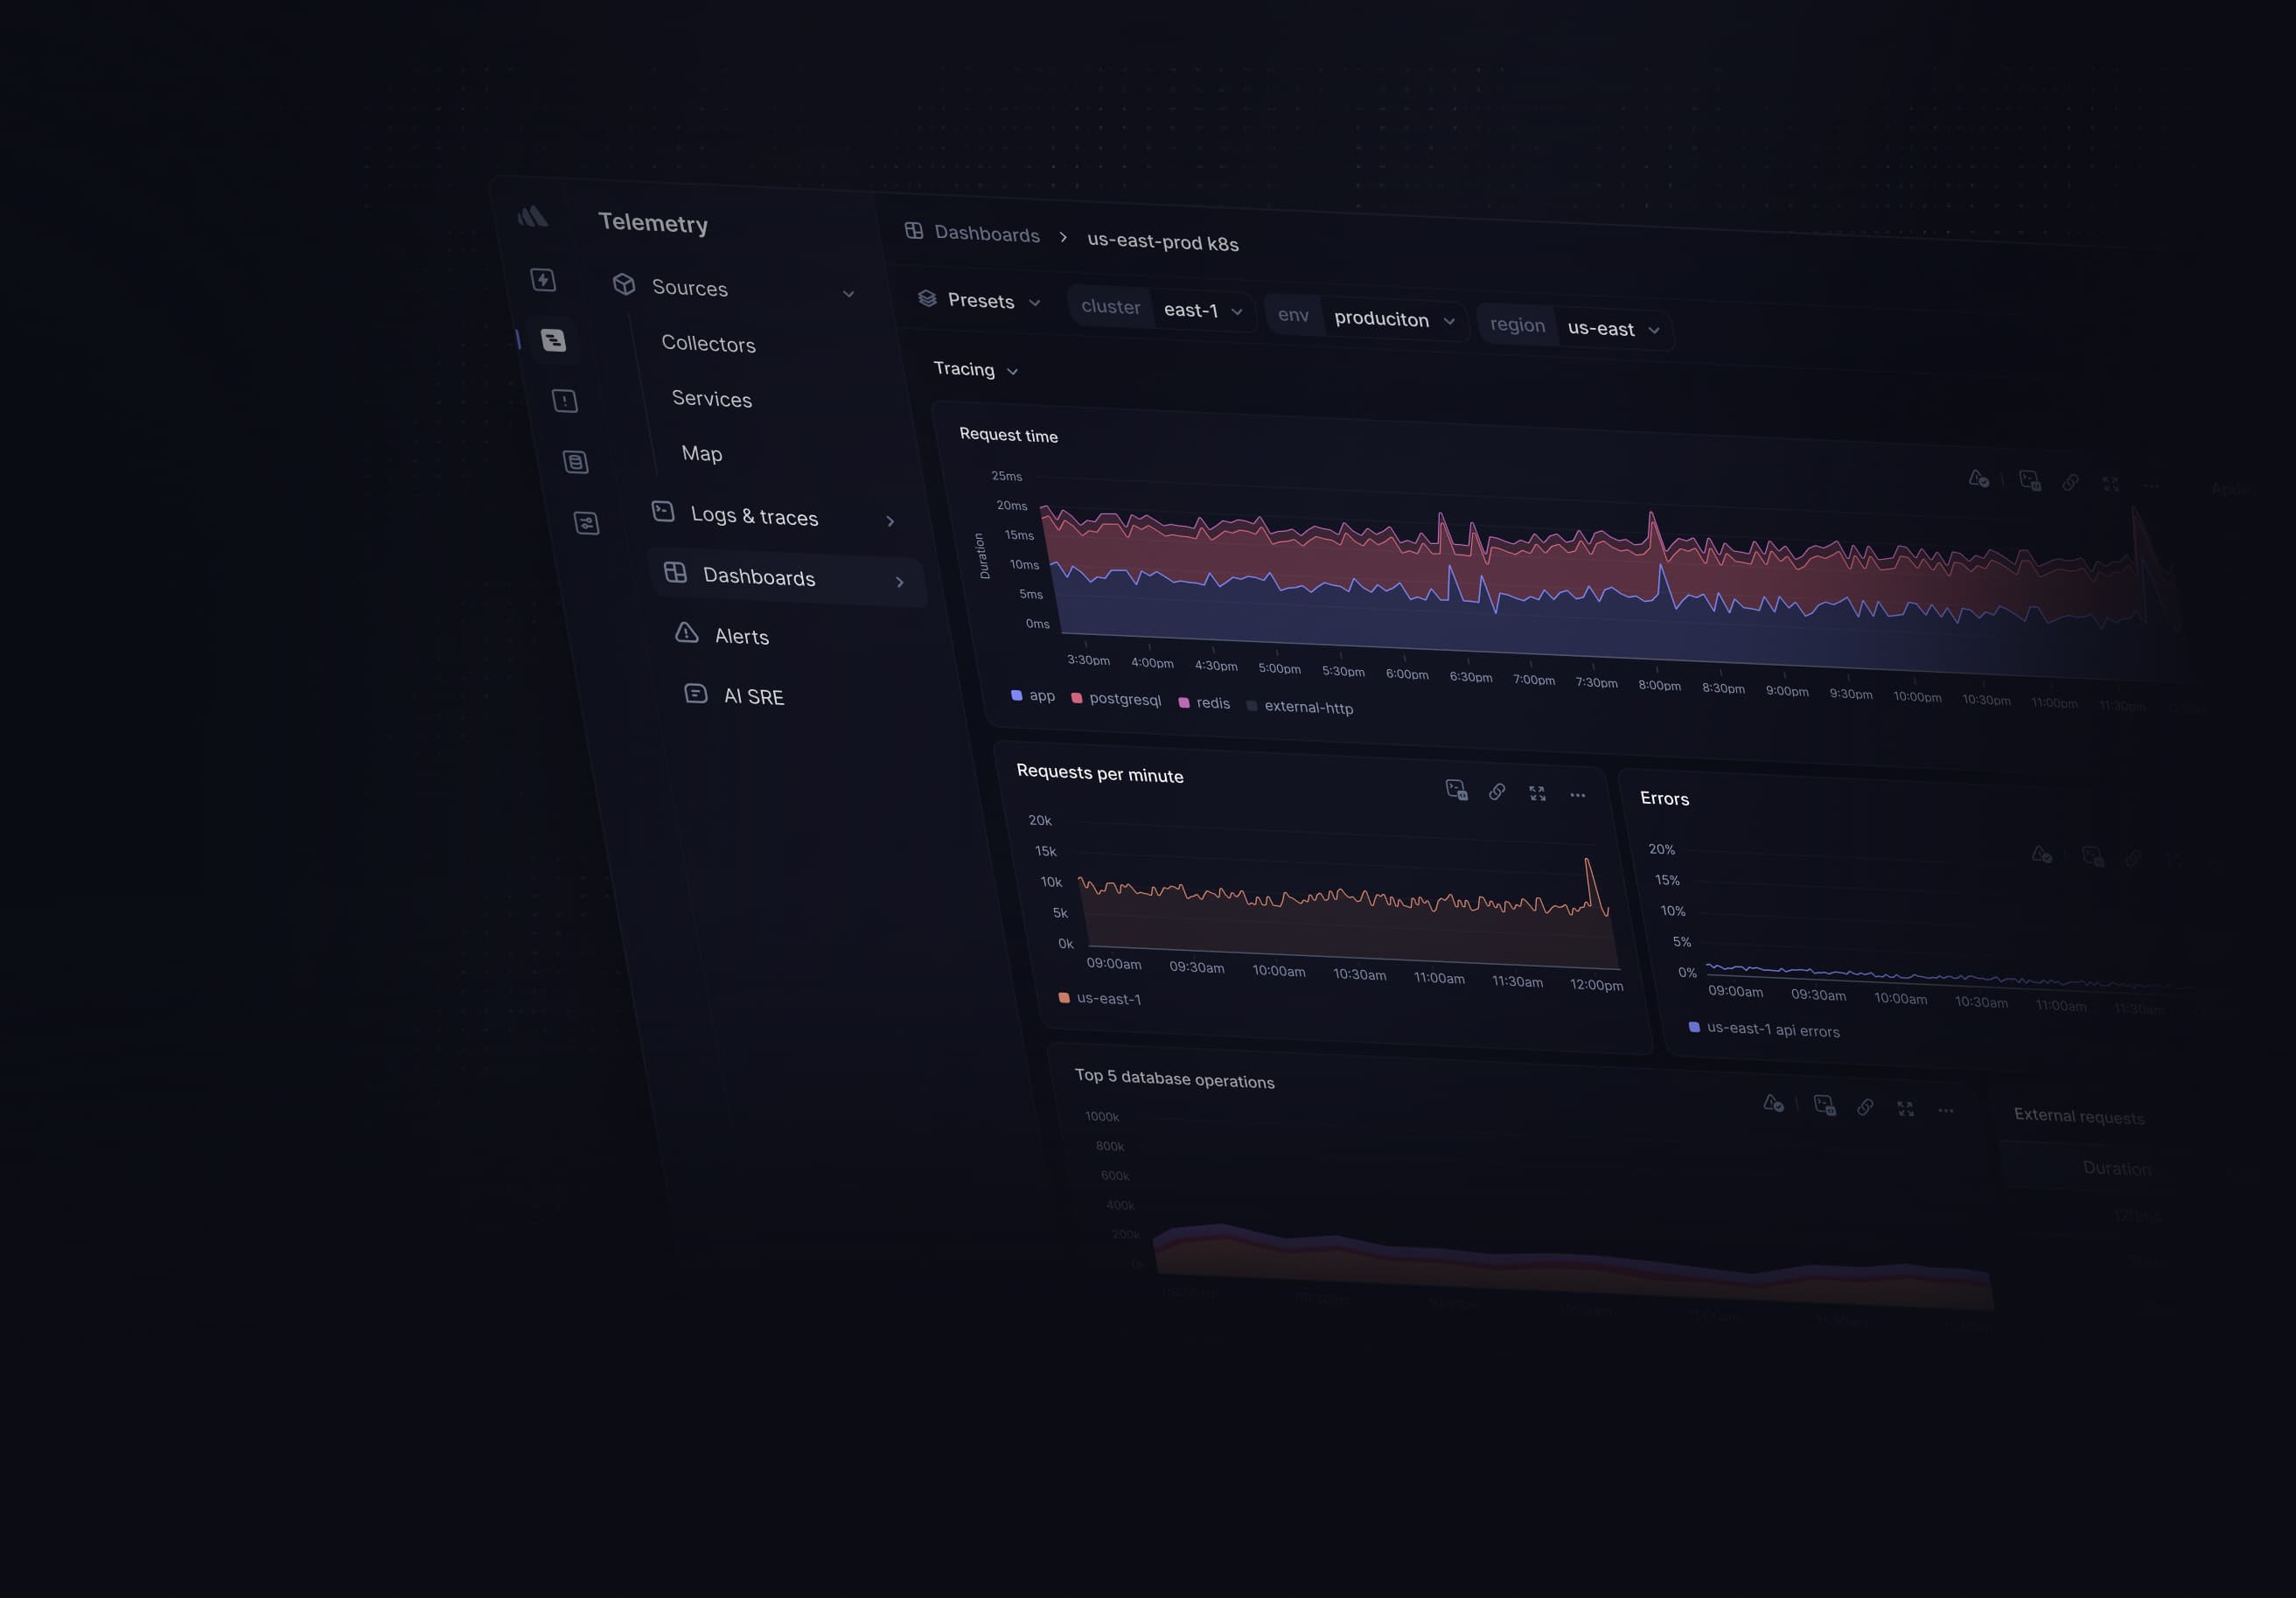Copy link of Requests per minute chart
Image resolution: width=2296 pixels, height=1598 pixels.
1497,792
